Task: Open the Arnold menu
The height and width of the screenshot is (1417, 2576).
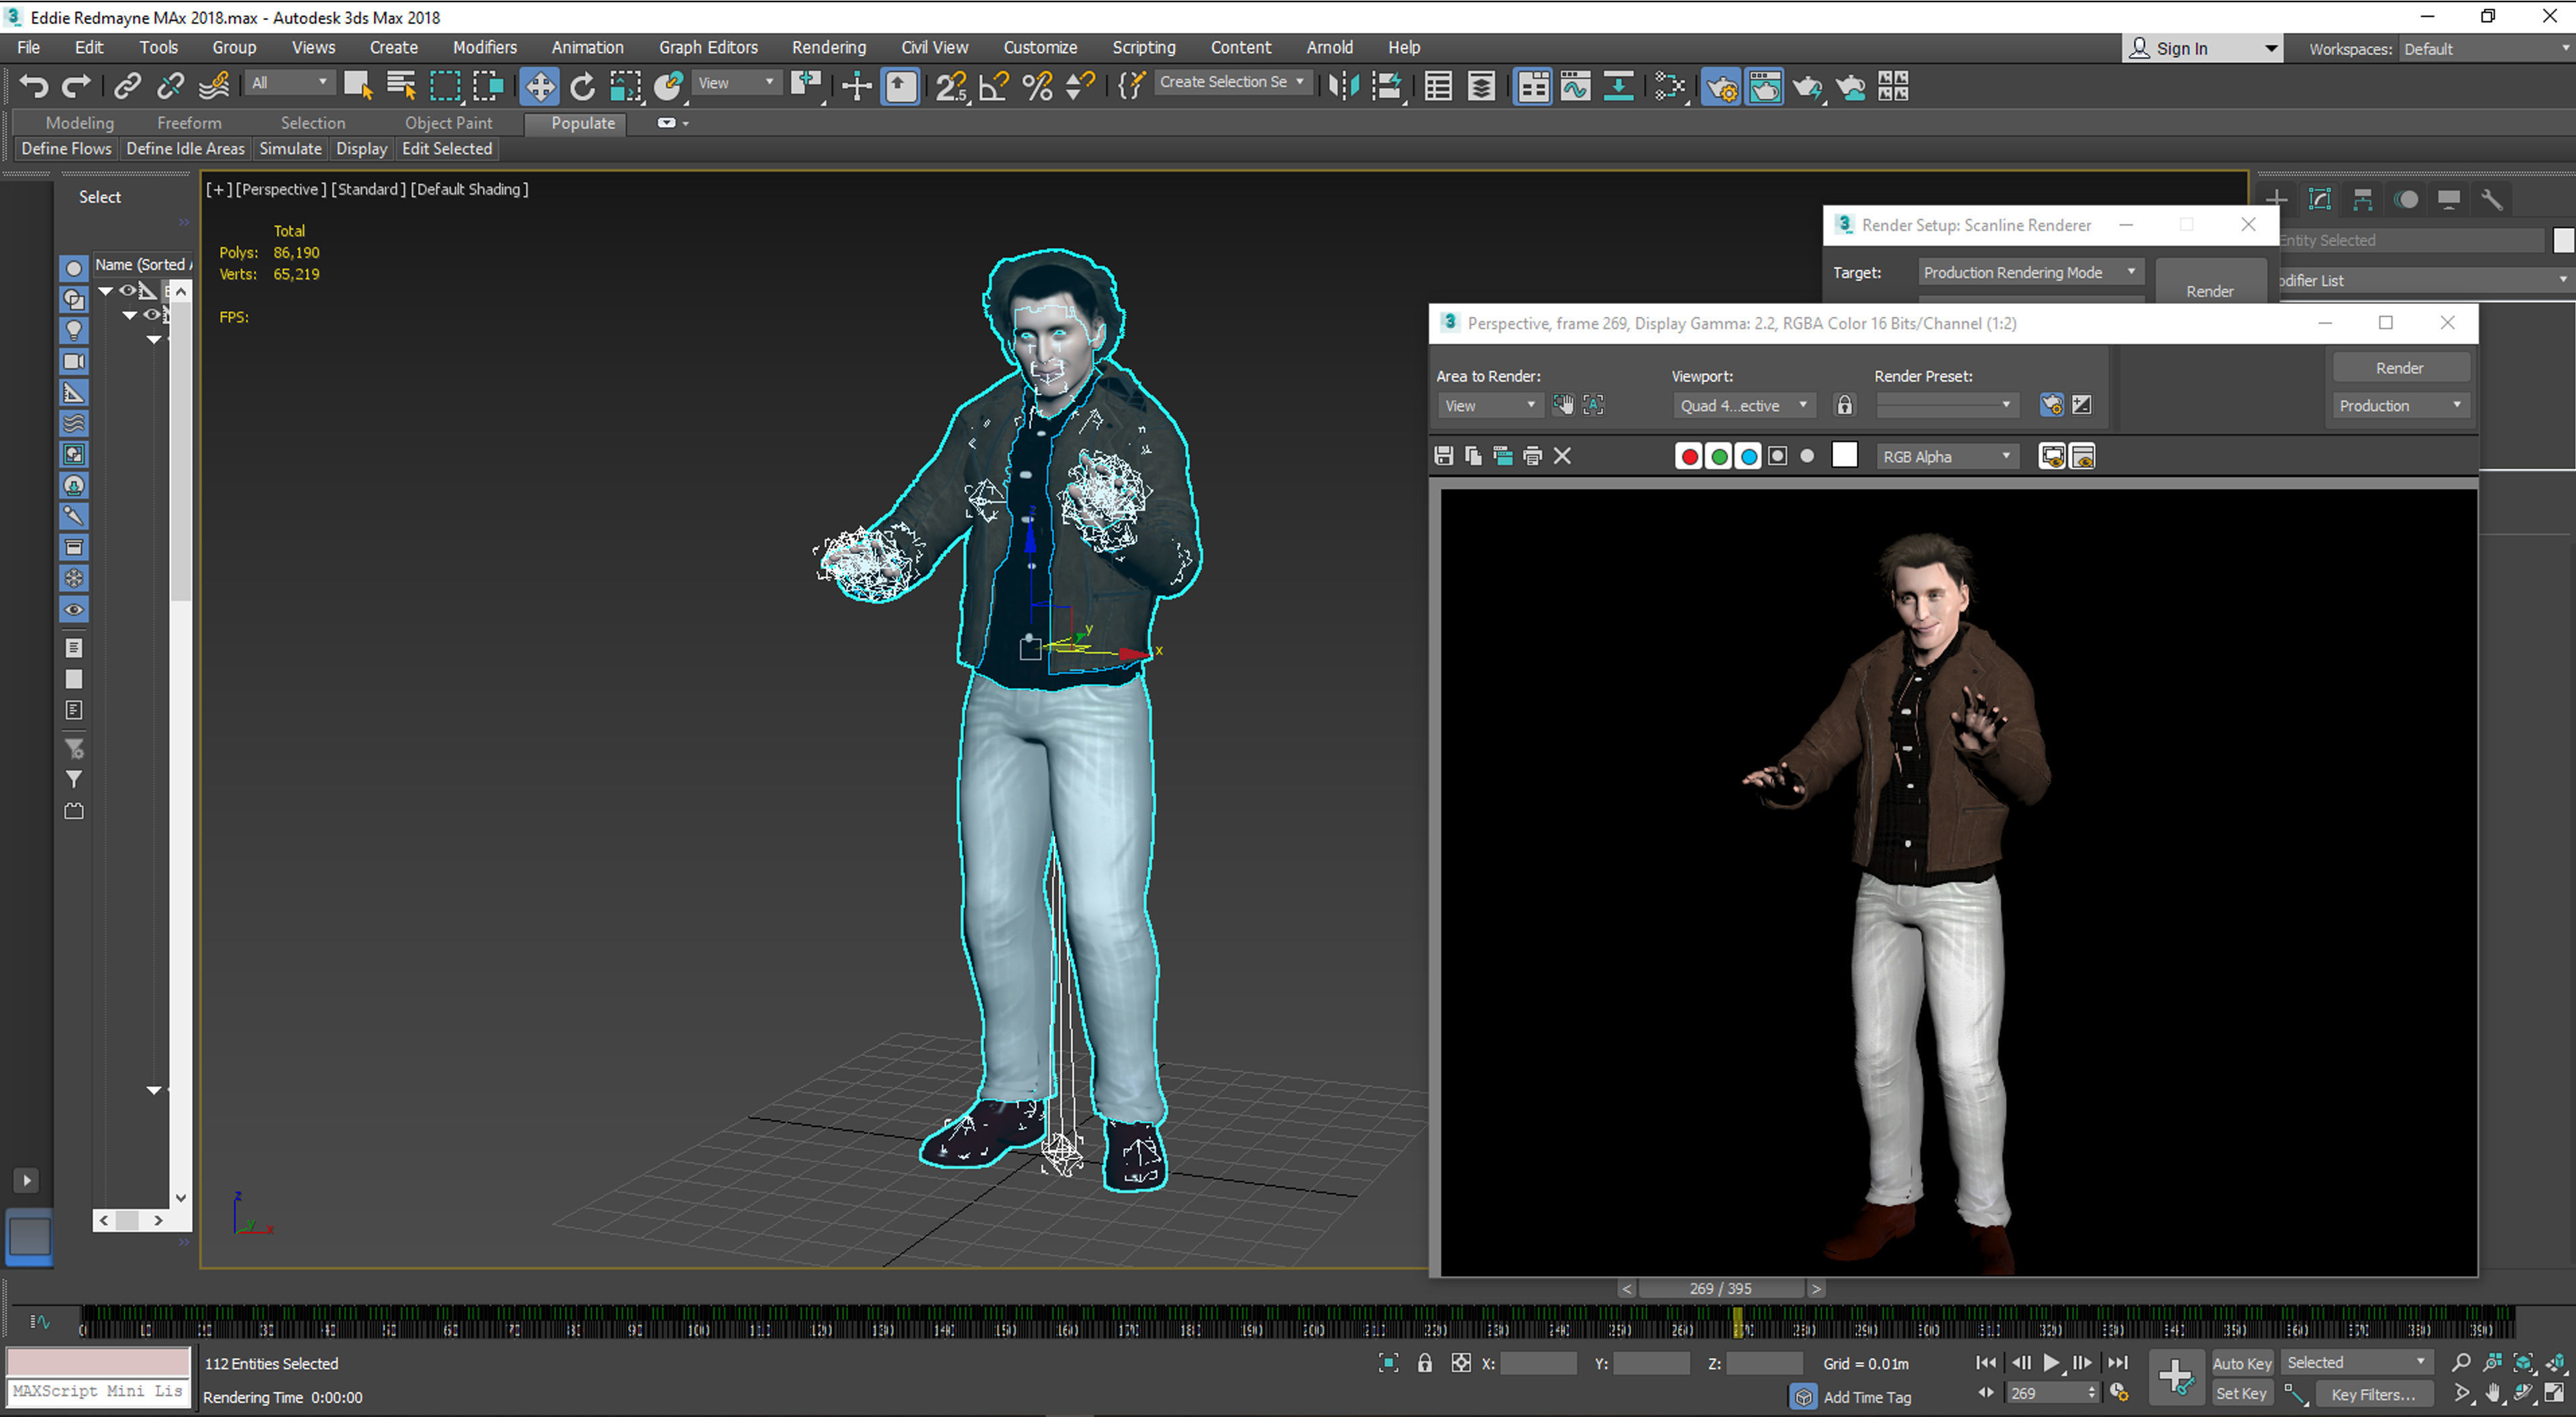Action: click(1329, 47)
